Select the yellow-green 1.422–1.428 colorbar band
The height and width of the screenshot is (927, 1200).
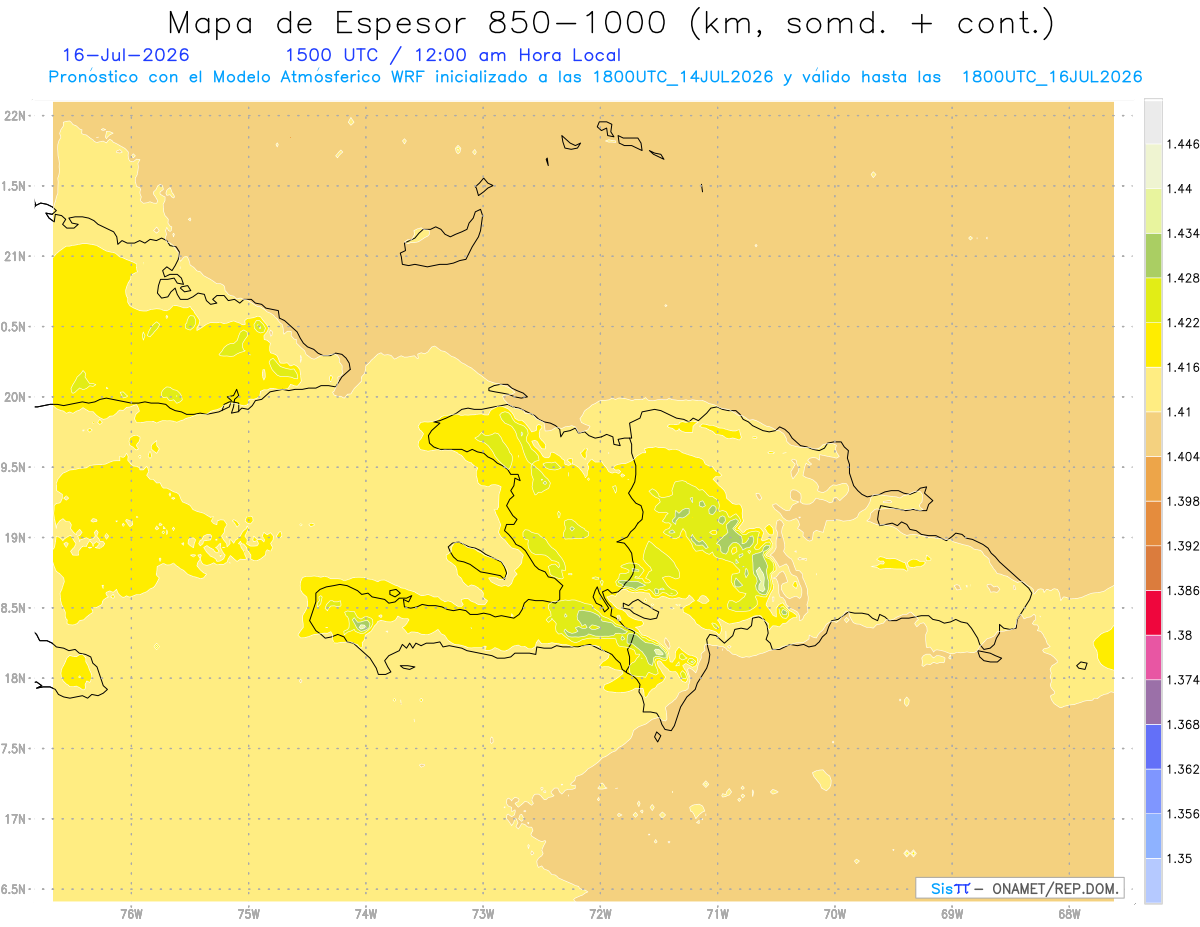(1153, 300)
